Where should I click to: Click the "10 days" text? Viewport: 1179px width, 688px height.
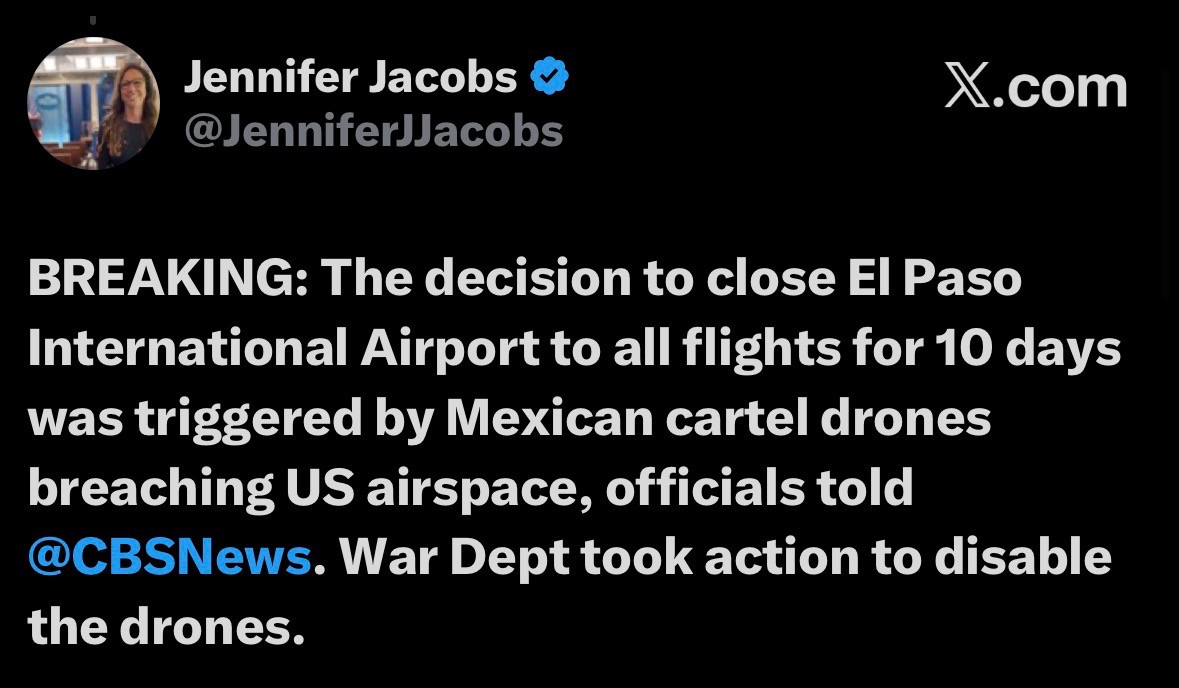tap(1027, 347)
